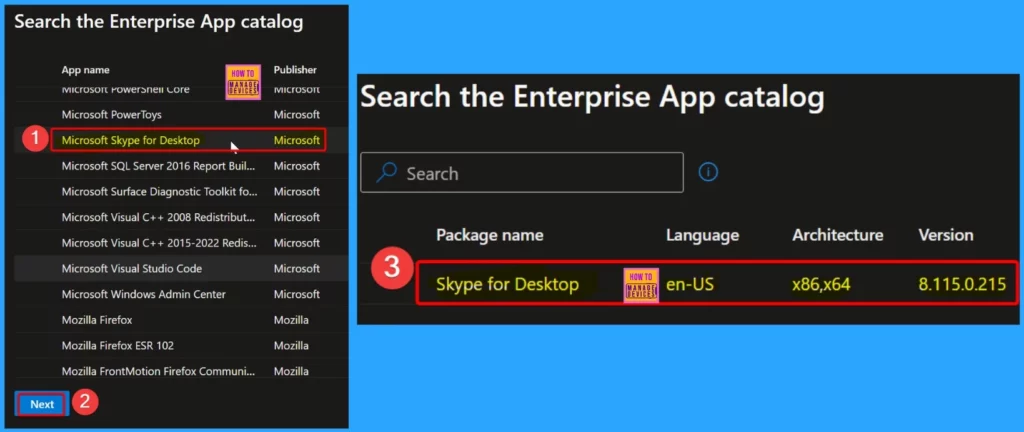
Task: Select Microsoft Visual Studio Code
Action: tap(132, 269)
